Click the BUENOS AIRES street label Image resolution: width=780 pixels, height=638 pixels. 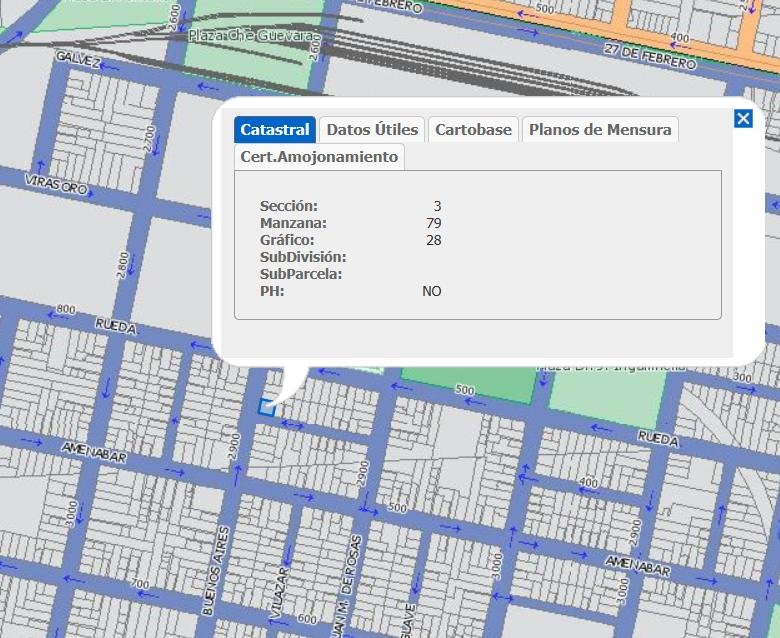pyautogui.click(x=215, y=571)
